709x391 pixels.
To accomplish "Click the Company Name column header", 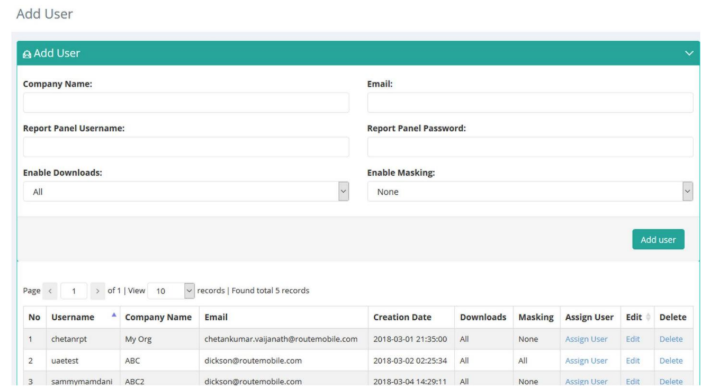I will tap(159, 317).
